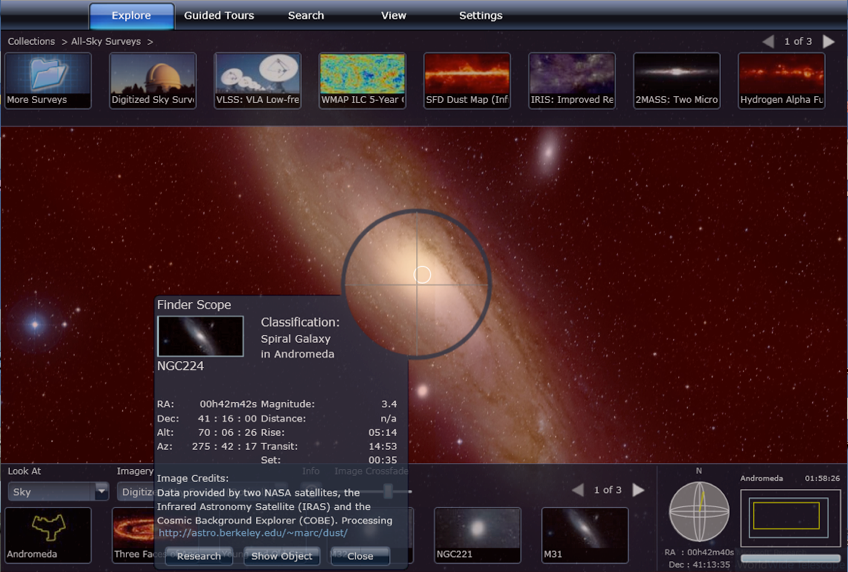Pick the SFD Dust Map survey
848x572 pixels.
pos(467,80)
